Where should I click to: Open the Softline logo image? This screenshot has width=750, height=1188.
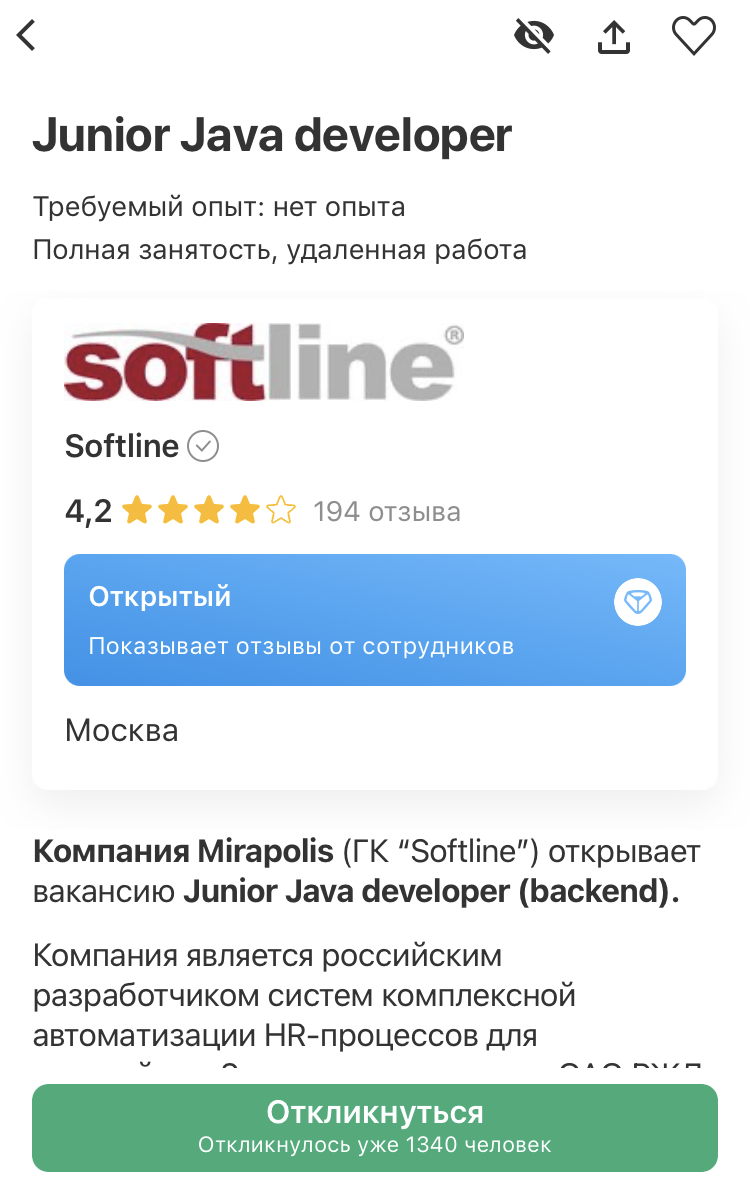(x=264, y=362)
